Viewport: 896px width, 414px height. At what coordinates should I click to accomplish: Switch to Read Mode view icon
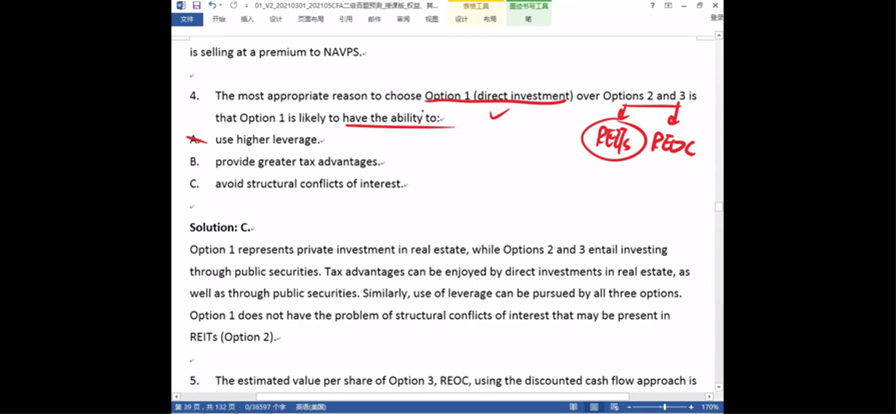coord(573,407)
